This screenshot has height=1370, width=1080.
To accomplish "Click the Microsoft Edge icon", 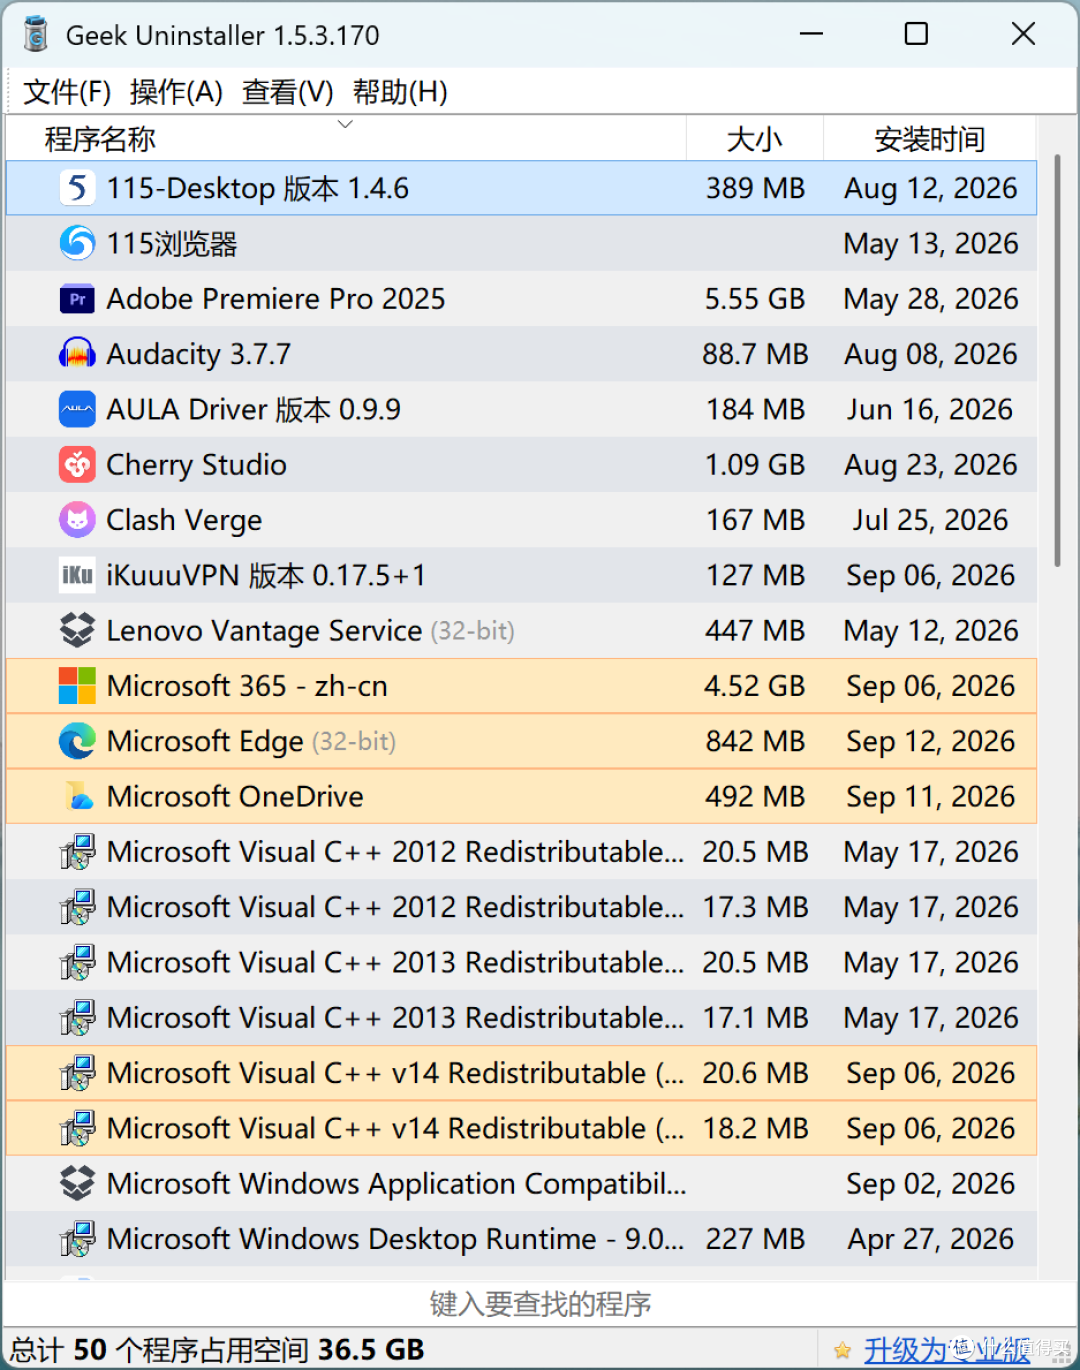I will [77, 741].
